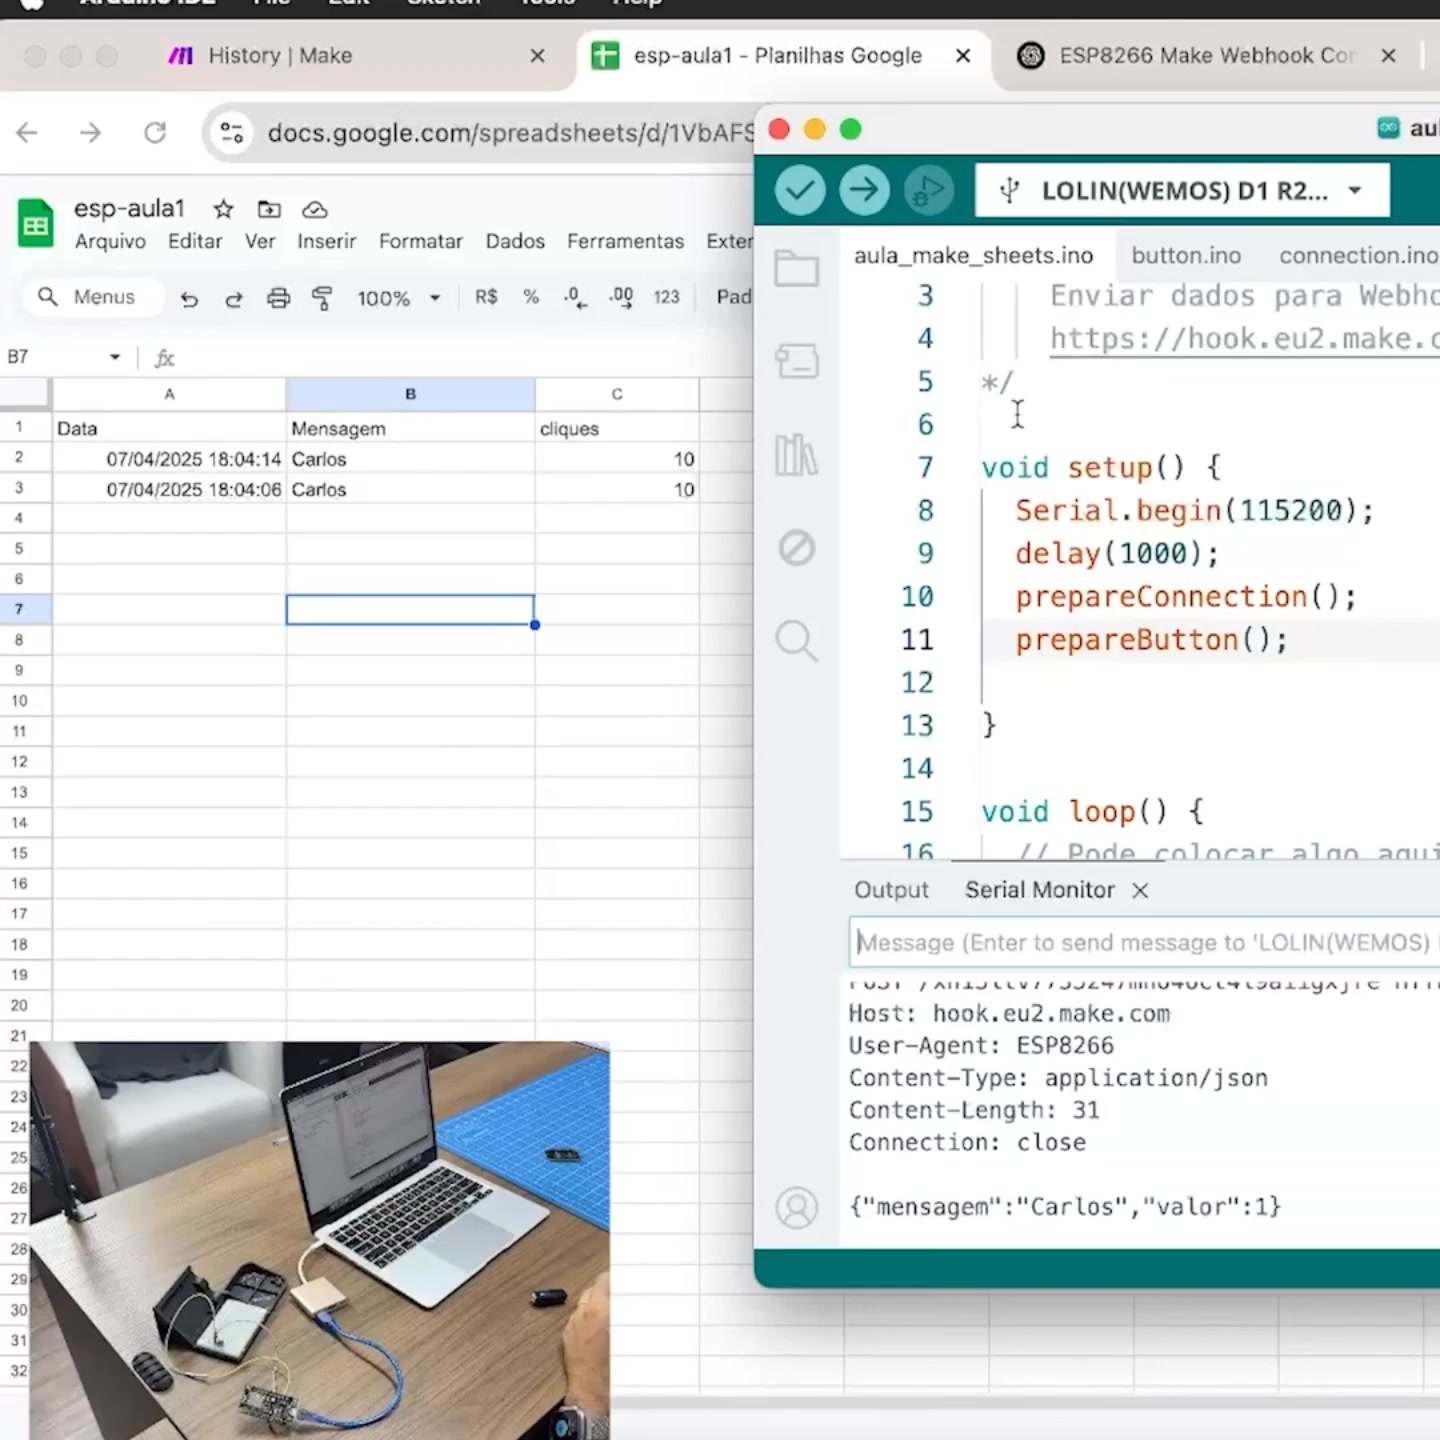Switch to the Output panel tab
Image resolution: width=1440 pixels, height=1440 pixels.
pyautogui.click(x=891, y=890)
